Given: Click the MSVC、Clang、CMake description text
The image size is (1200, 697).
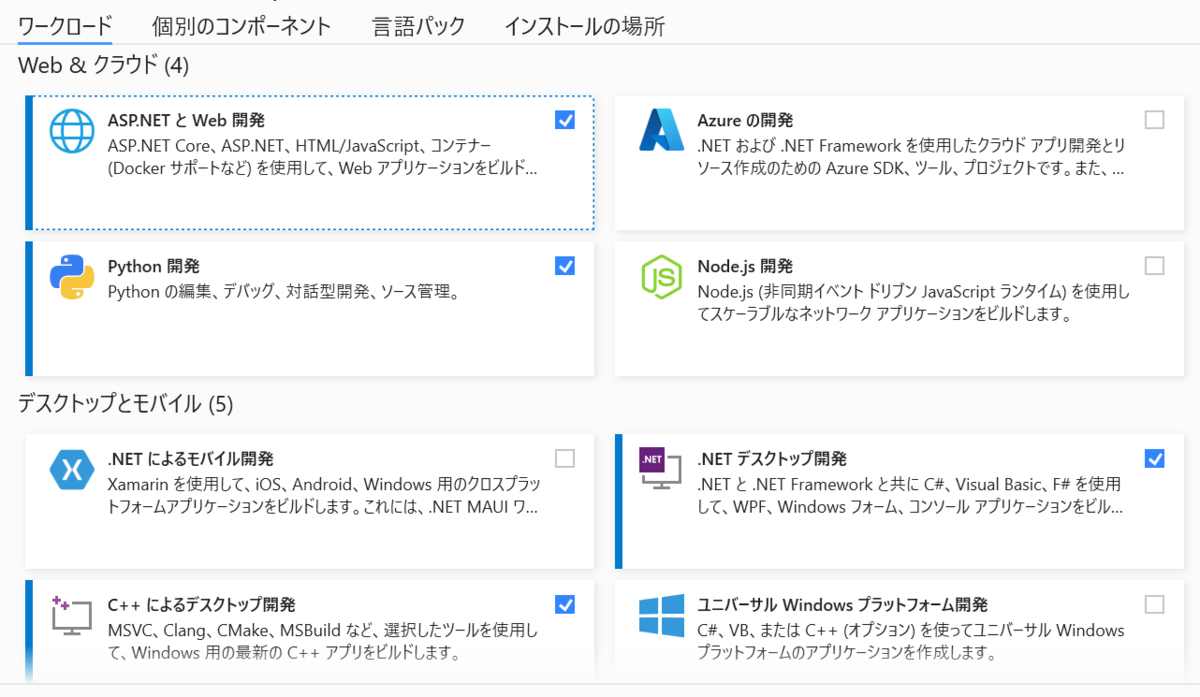Looking at the screenshot, I should (323, 642).
